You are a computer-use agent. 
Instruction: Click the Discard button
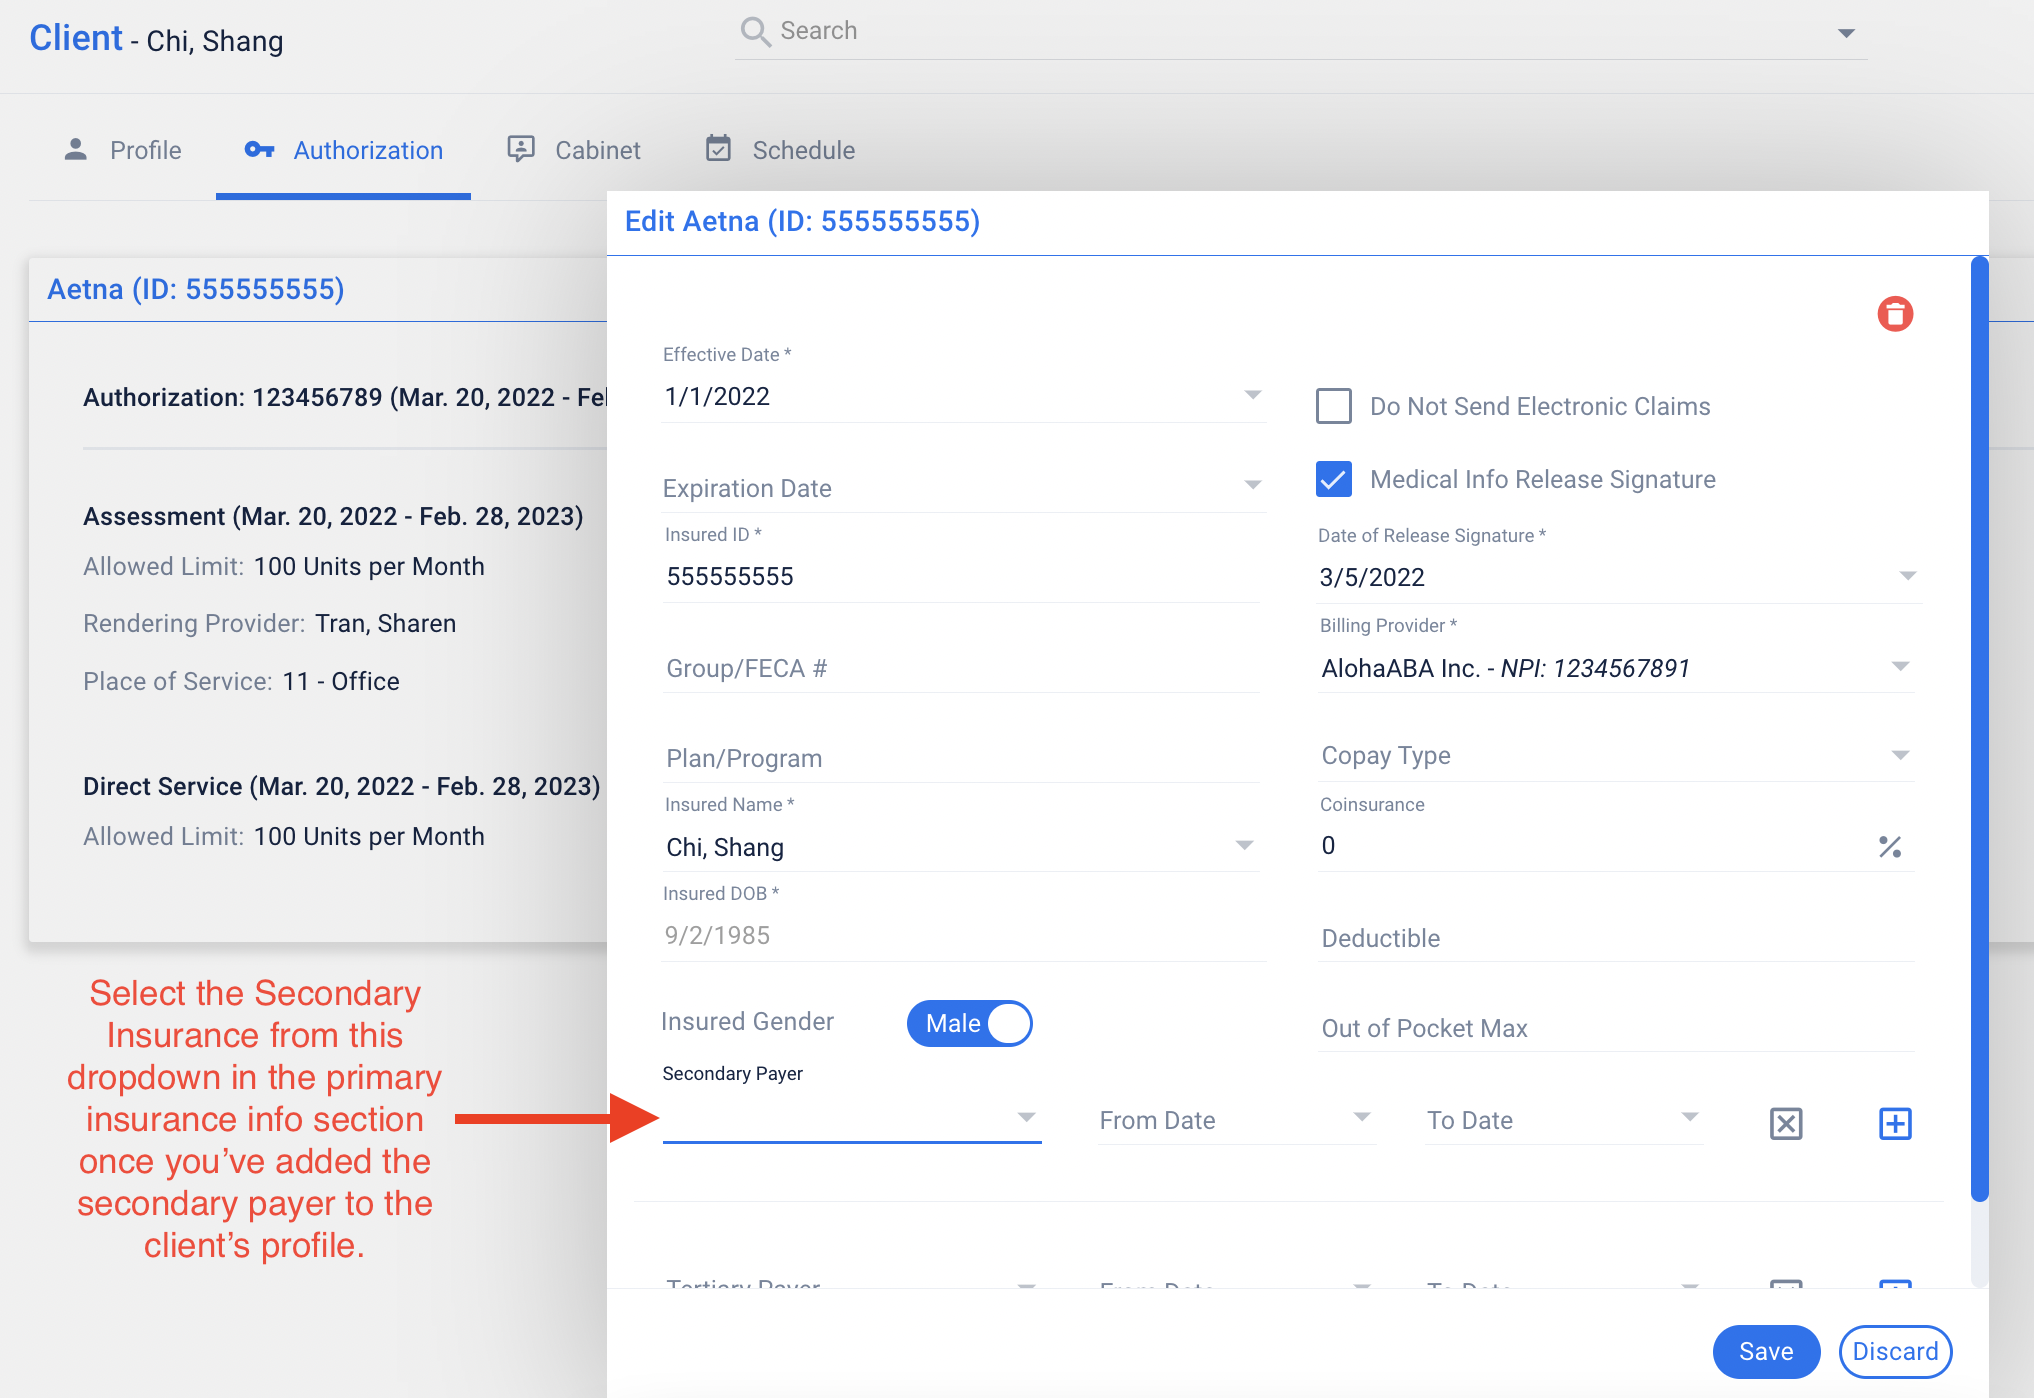[x=1895, y=1351]
